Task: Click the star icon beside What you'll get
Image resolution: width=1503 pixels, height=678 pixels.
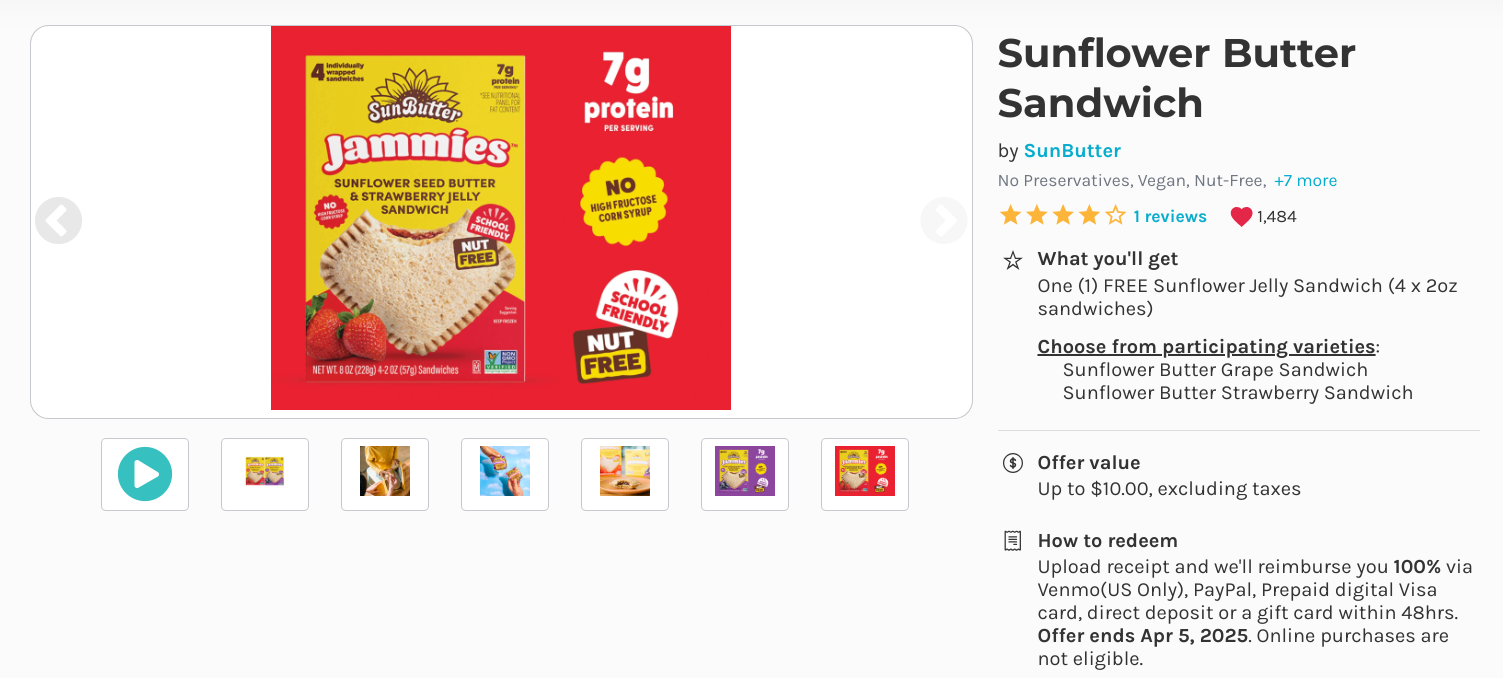Action: (1013, 261)
